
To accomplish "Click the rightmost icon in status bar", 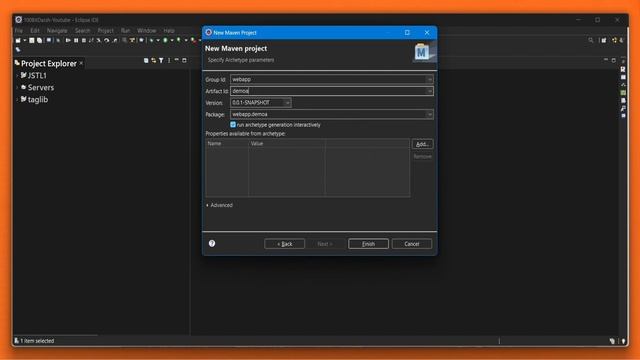I will [x=624, y=341].
